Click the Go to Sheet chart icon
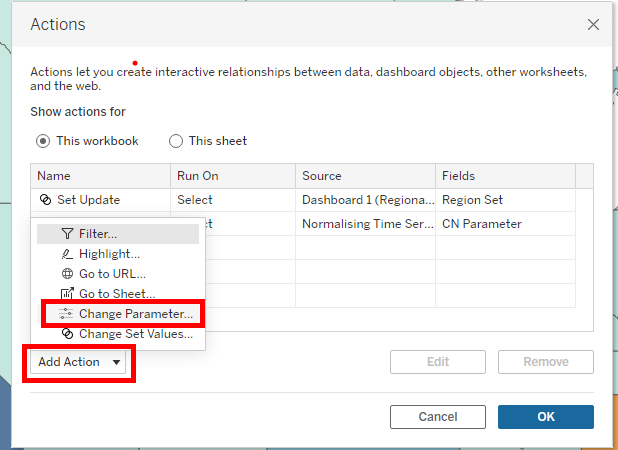This screenshot has width=618, height=450. coord(68,294)
